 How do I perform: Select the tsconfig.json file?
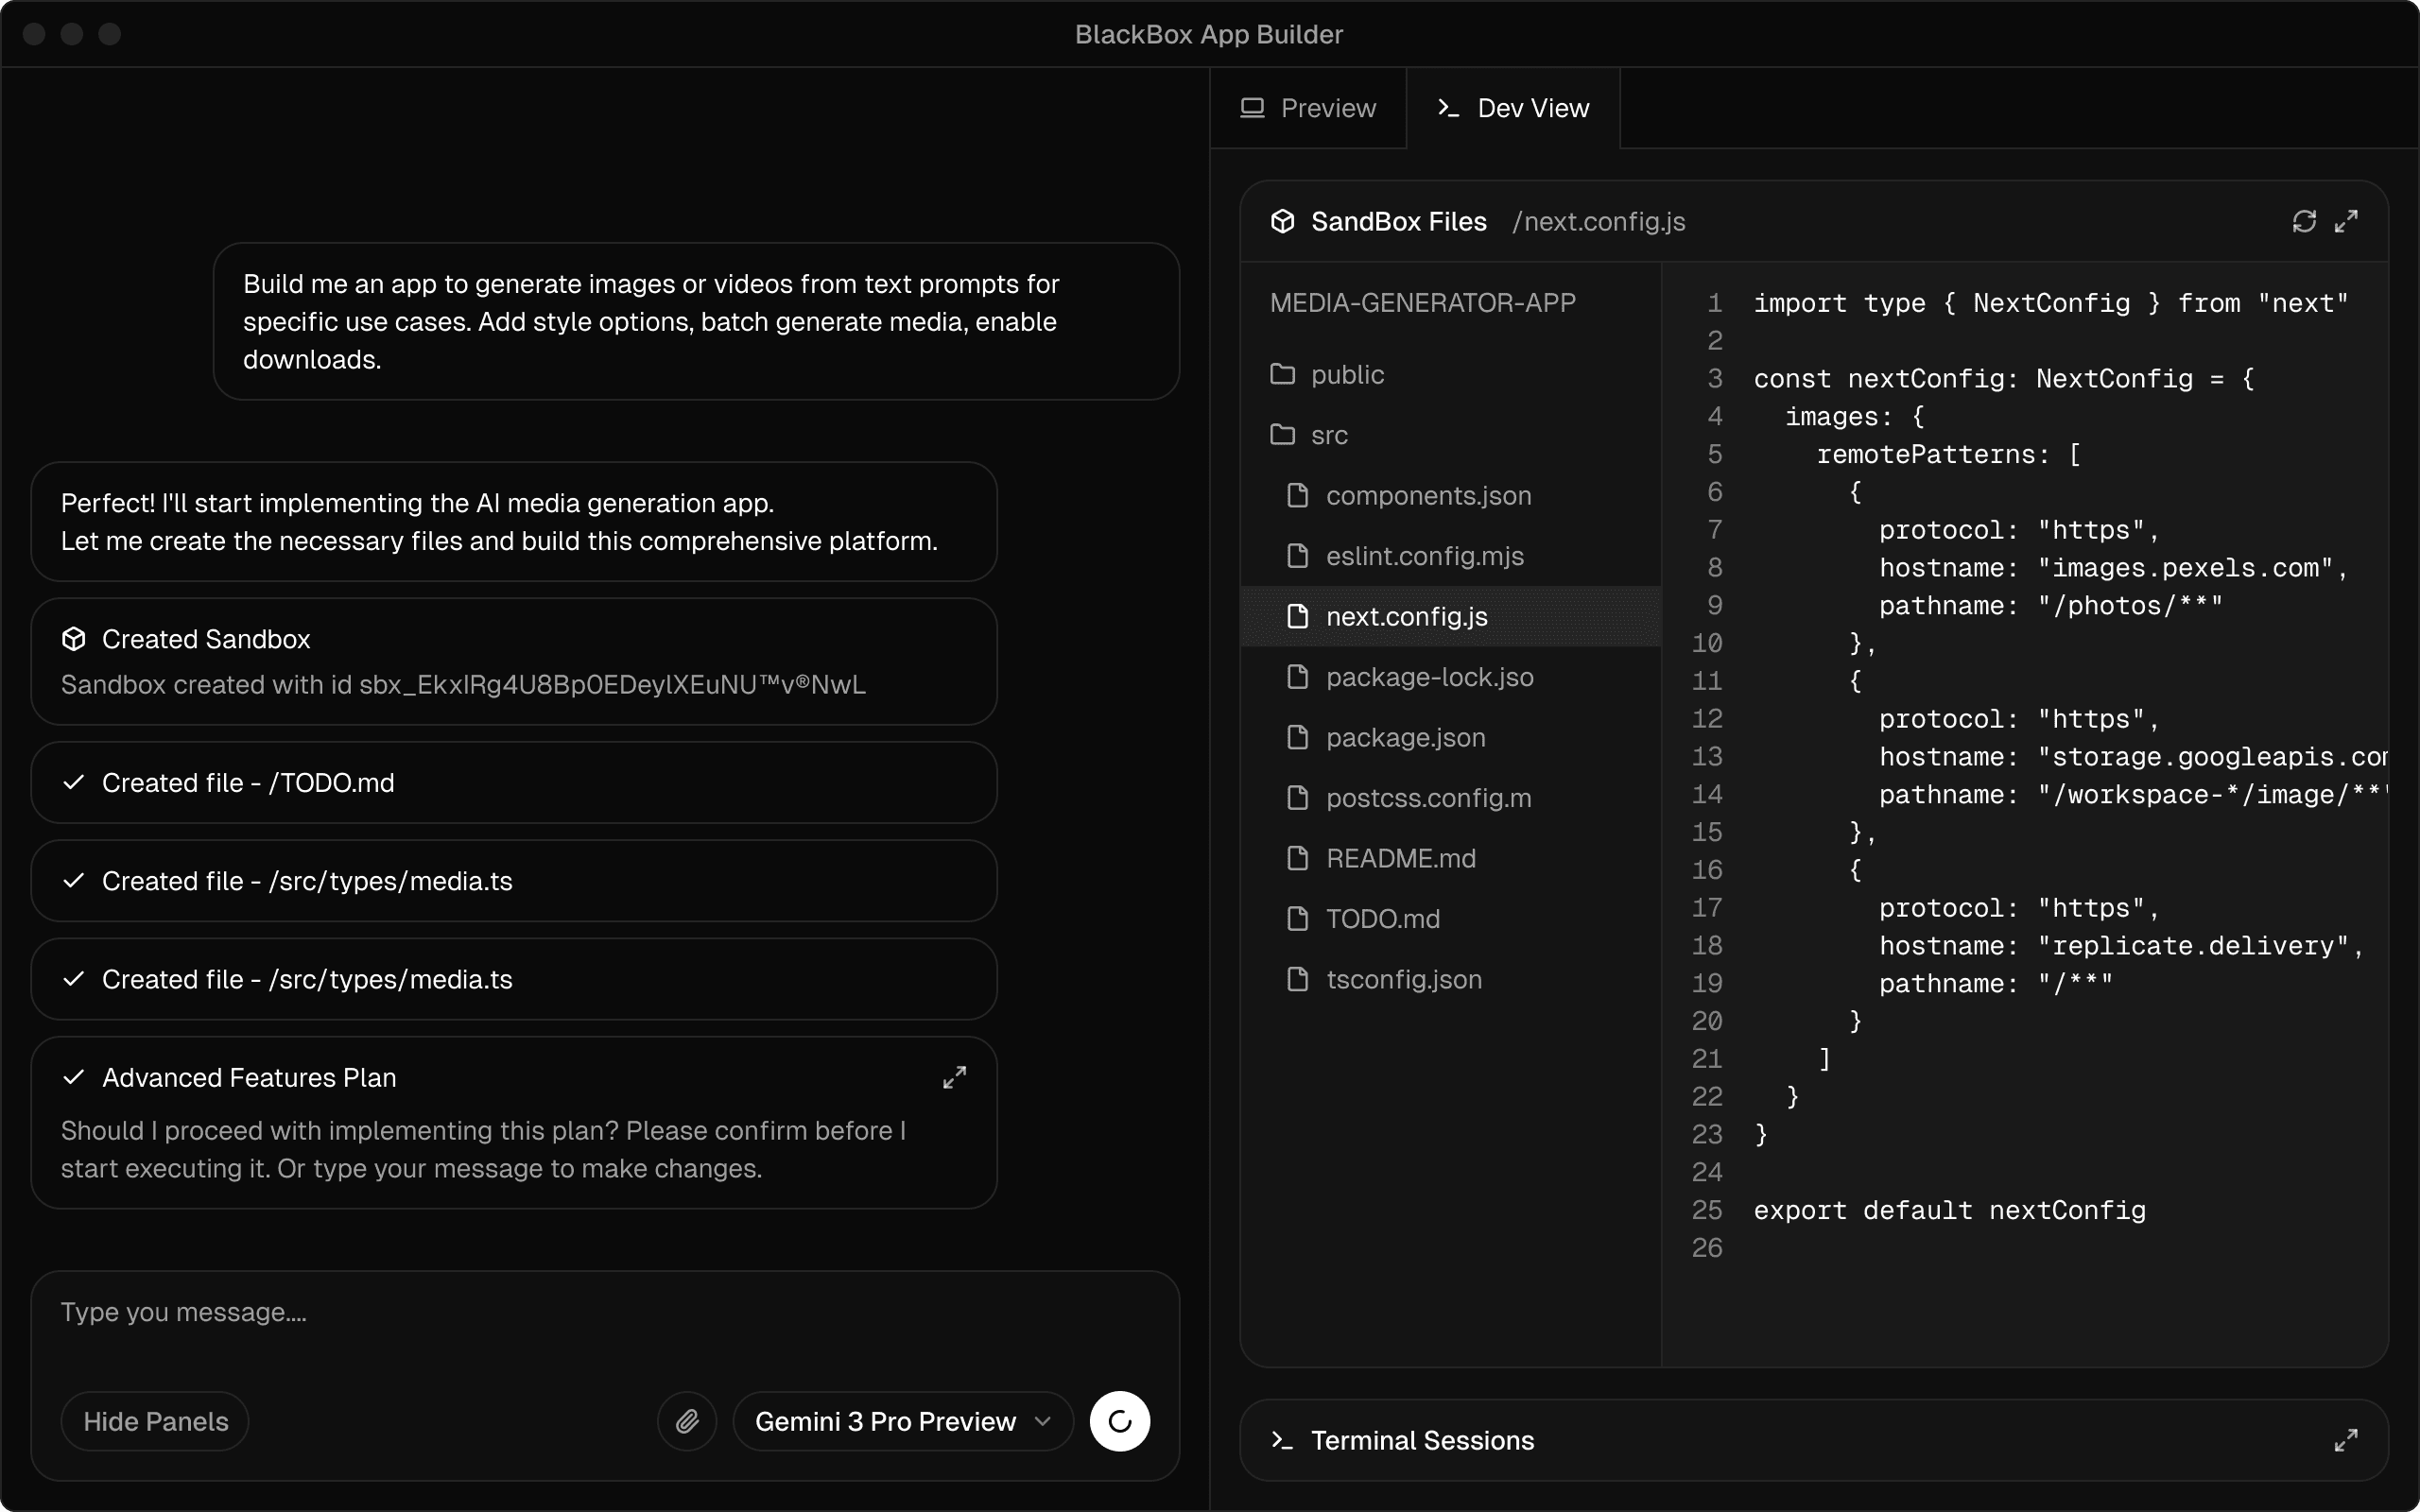coord(1403,980)
